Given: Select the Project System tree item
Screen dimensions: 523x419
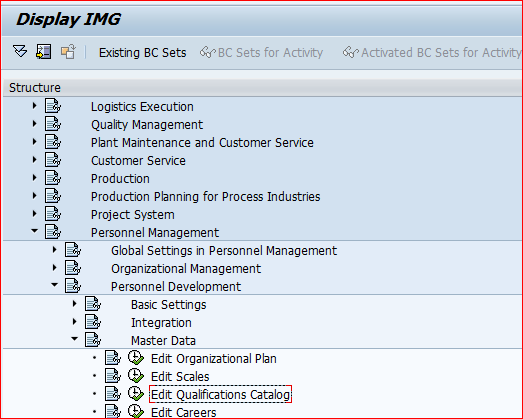Looking at the screenshot, I should point(133,215).
